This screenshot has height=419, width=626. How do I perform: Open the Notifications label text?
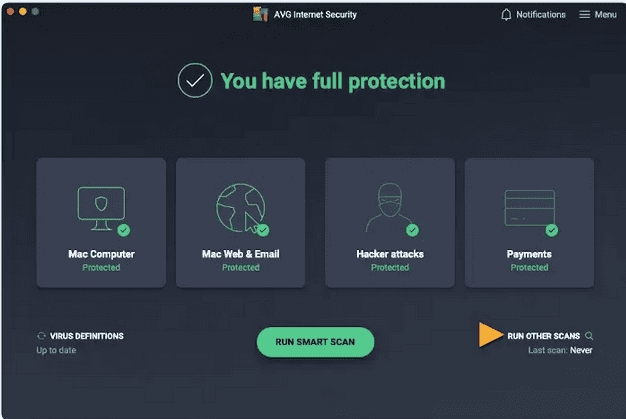(x=541, y=14)
